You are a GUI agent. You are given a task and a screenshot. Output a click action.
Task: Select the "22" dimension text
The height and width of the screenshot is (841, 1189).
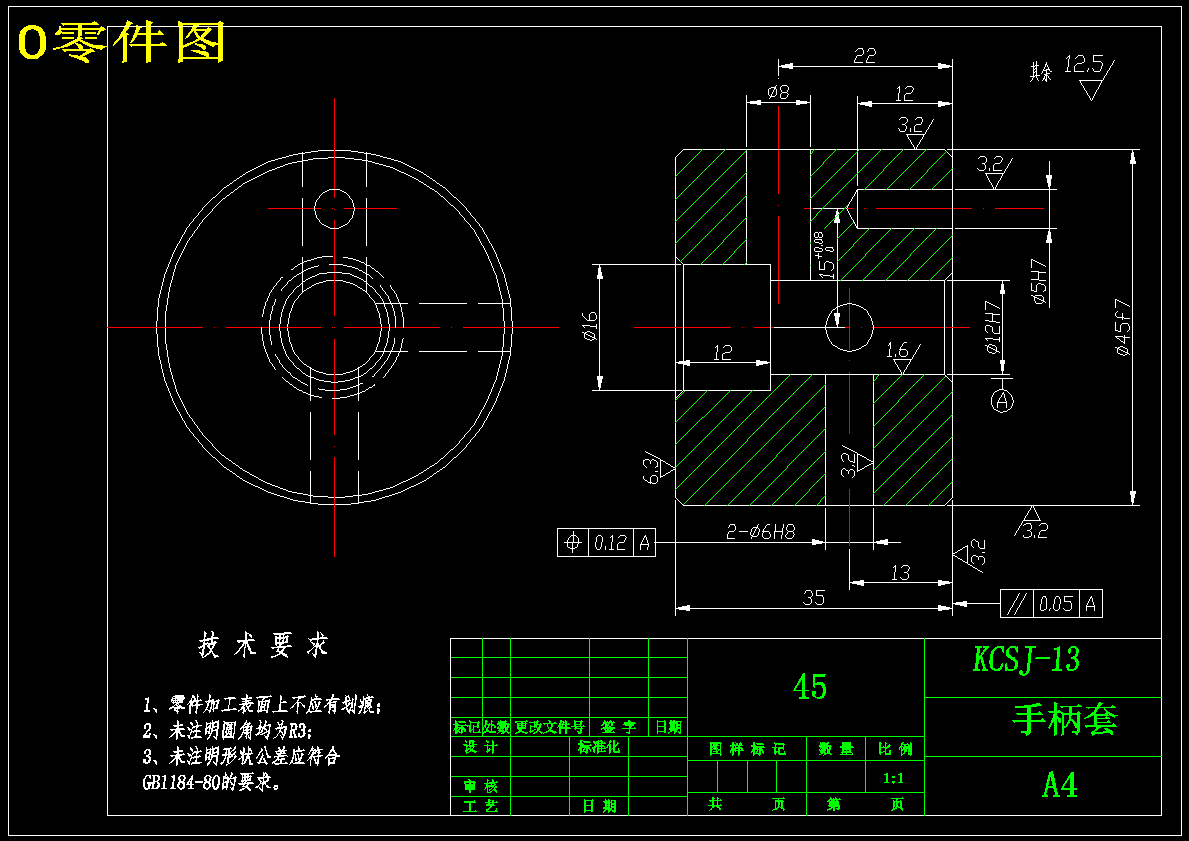pos(864,55)
